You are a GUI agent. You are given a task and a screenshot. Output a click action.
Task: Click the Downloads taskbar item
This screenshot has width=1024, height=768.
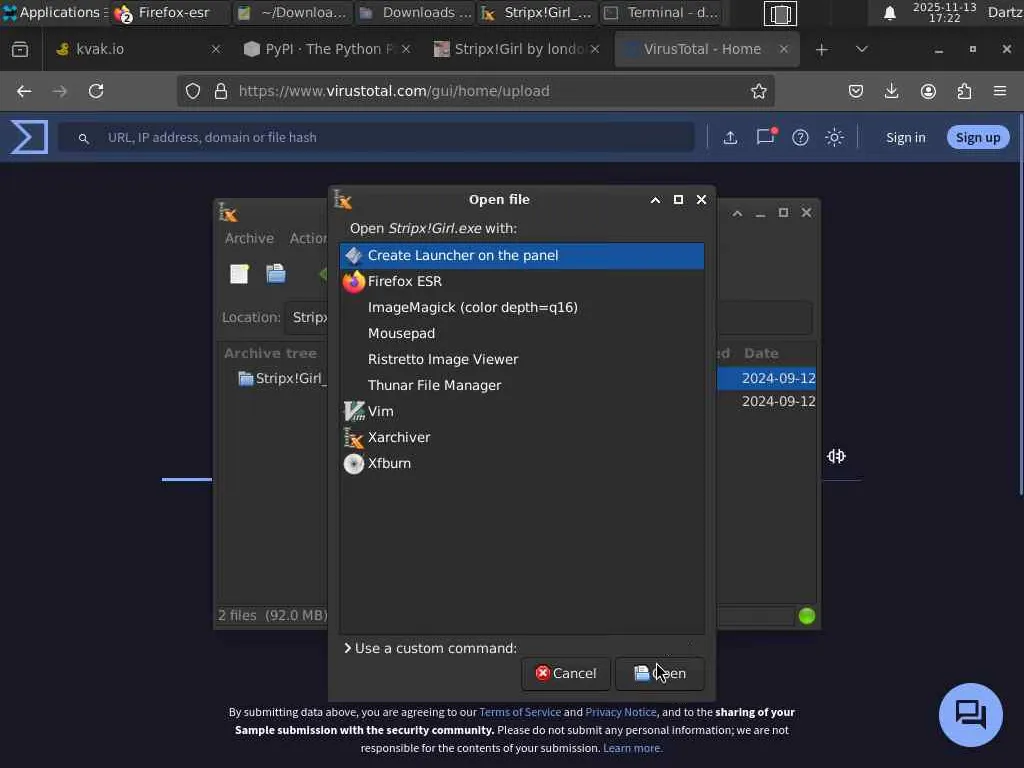pyautogui.click(x=415, y=12)
